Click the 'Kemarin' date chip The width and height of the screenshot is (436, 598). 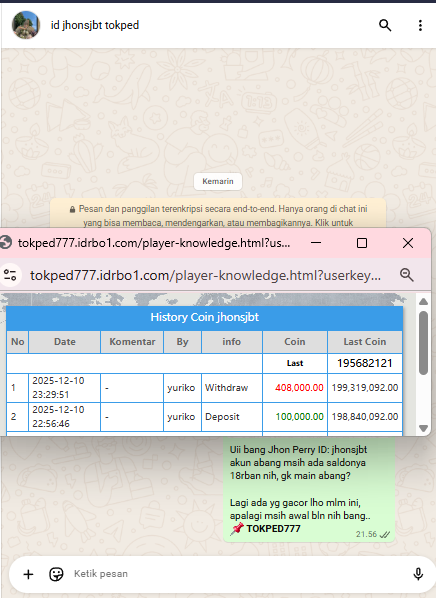(218, 181)
